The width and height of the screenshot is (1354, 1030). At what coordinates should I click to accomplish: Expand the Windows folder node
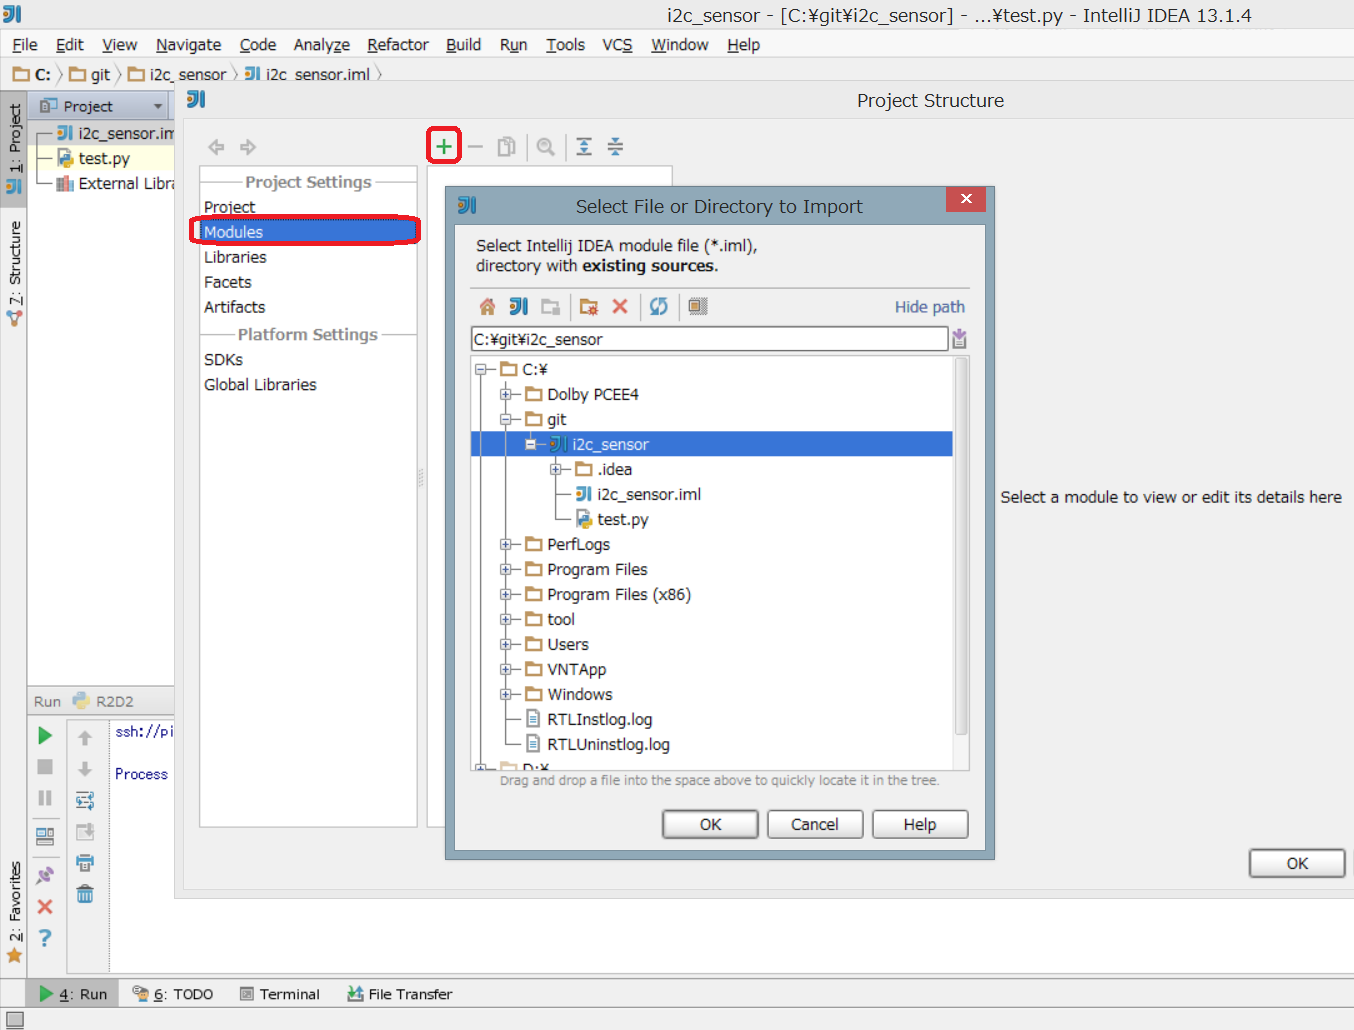[x=506, y=694]
